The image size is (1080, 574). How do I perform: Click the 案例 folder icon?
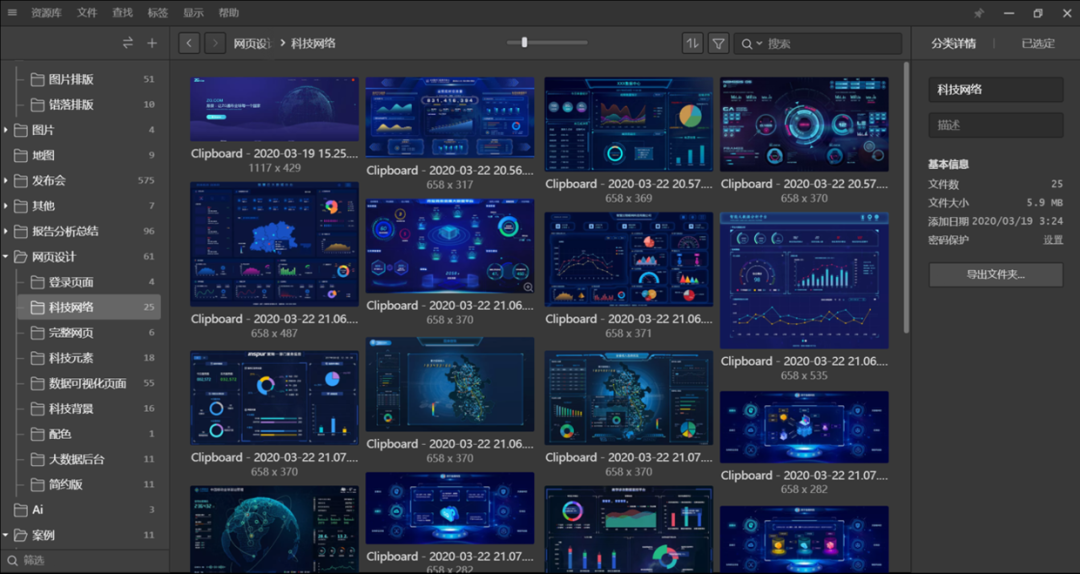[x=21, y=535]
